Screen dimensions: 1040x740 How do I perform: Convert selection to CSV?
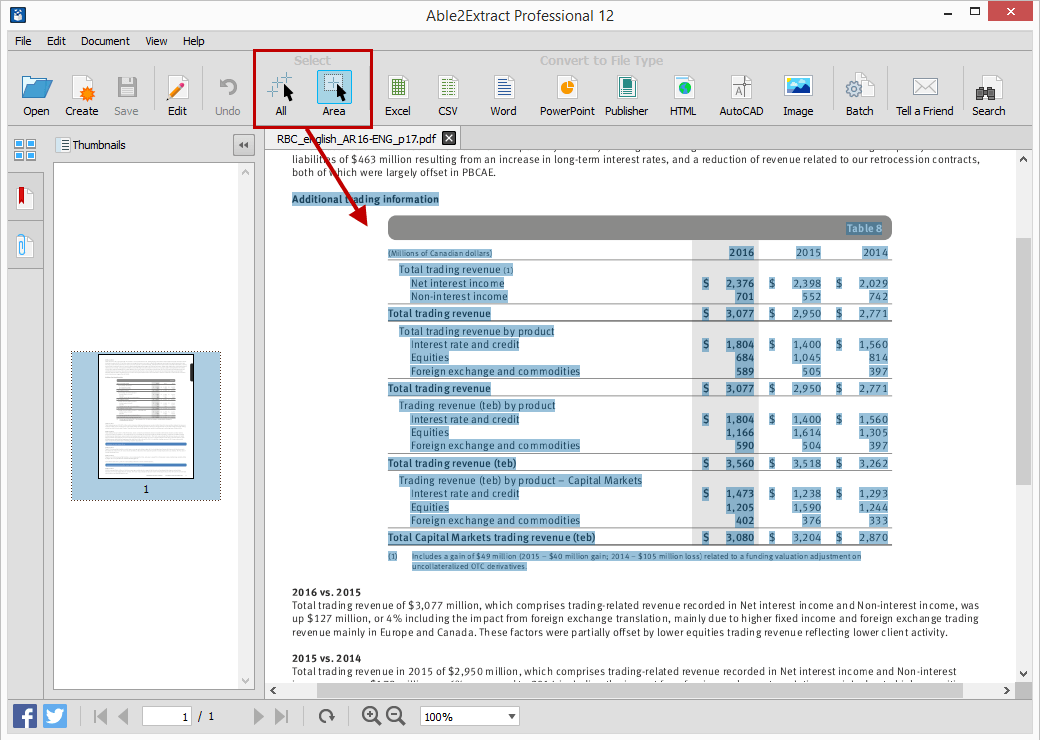[448, 88]
